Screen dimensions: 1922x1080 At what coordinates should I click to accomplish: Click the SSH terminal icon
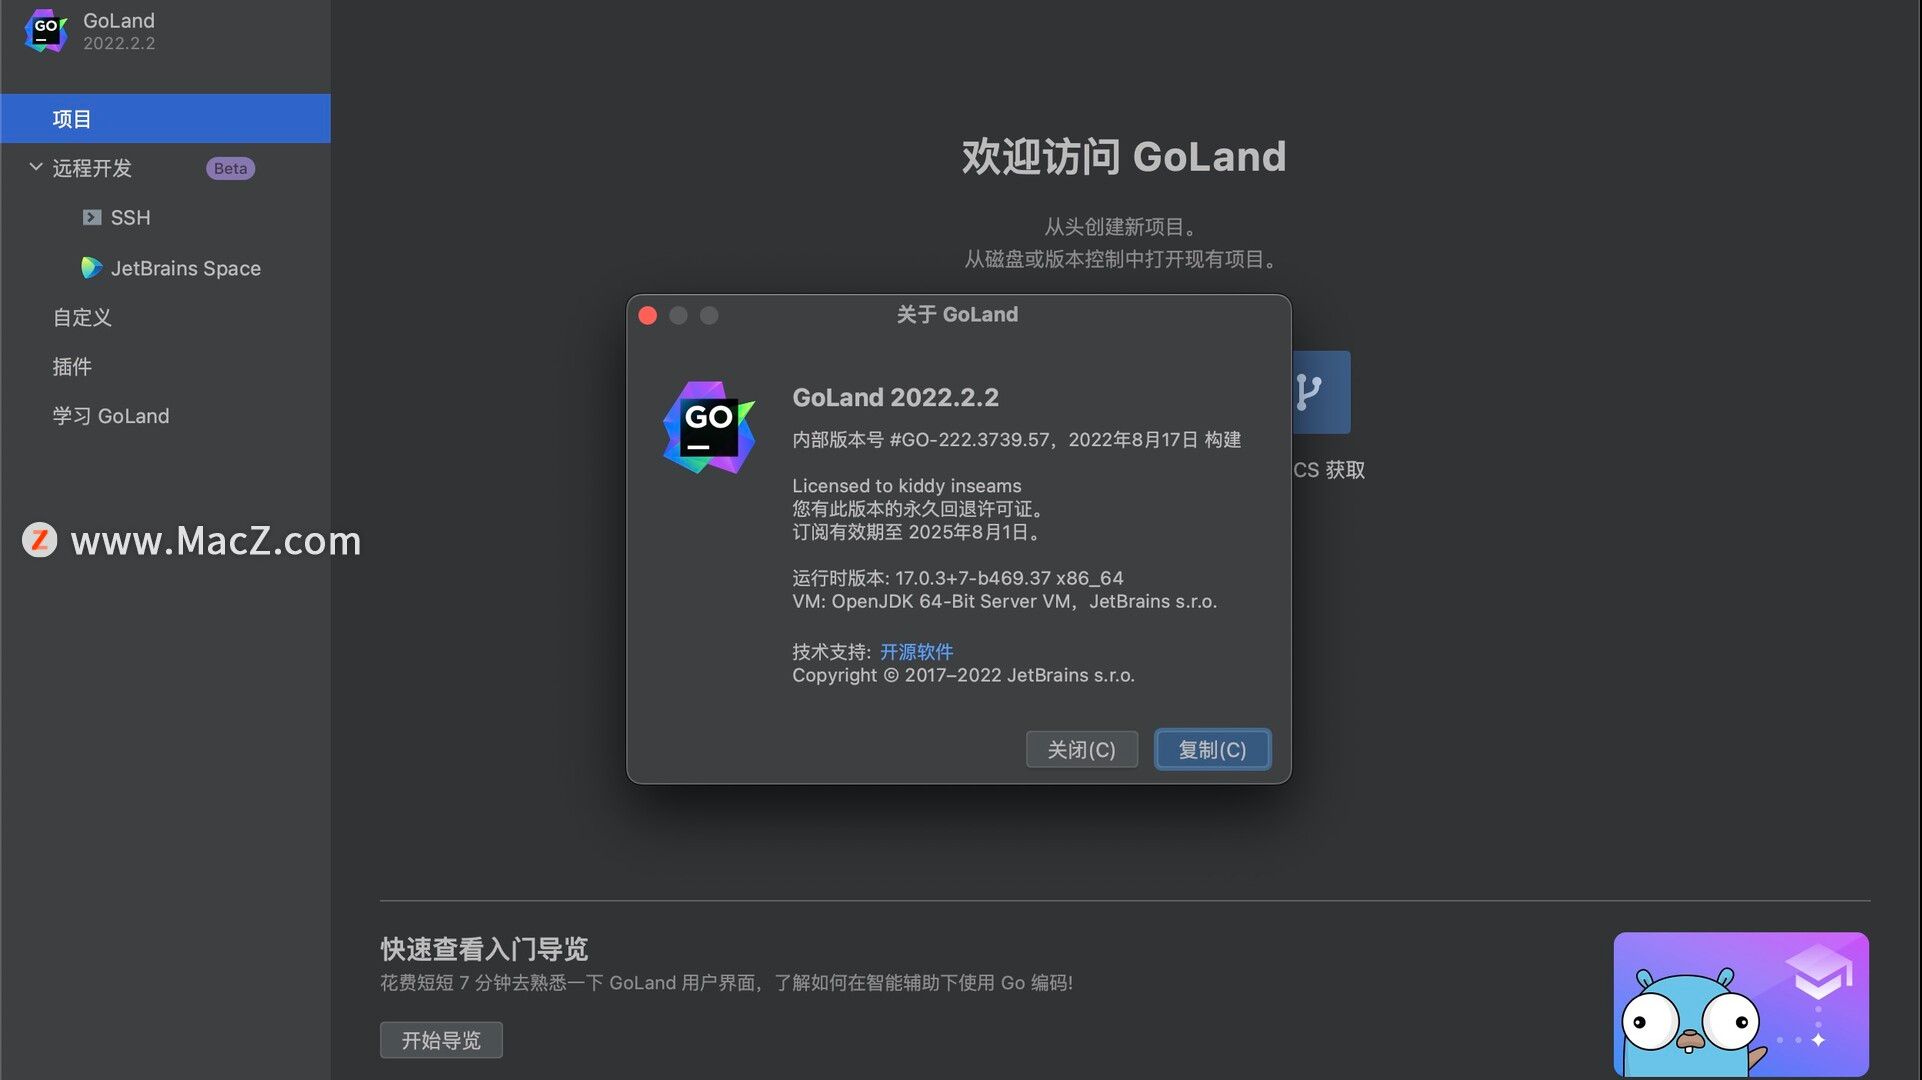92,217
